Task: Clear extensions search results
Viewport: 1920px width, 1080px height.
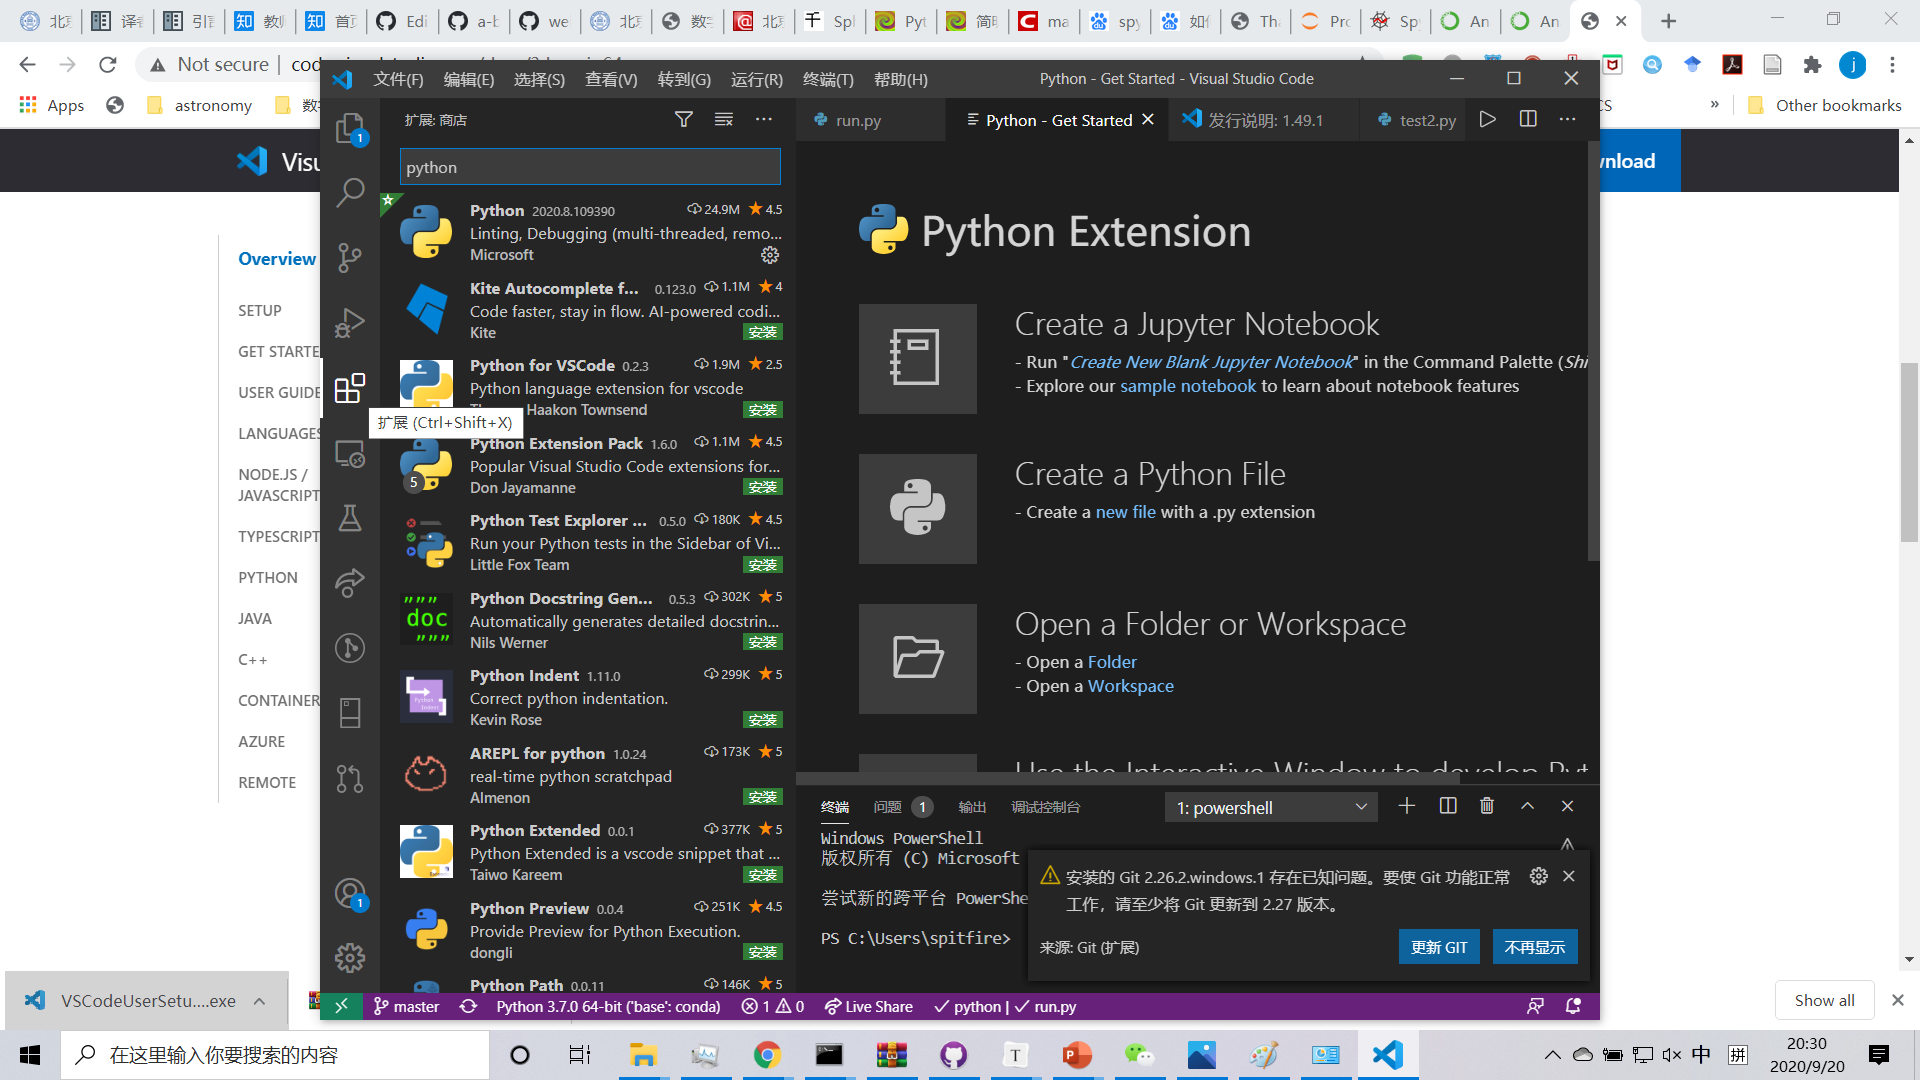Action: point(724,120)
